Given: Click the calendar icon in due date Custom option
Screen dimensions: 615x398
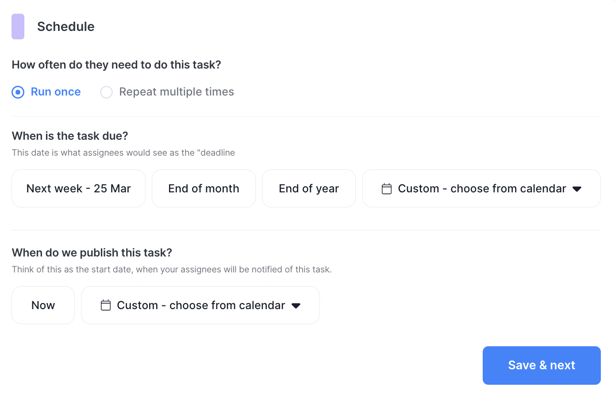Looking at the screenshot, I should pos(386,189).
